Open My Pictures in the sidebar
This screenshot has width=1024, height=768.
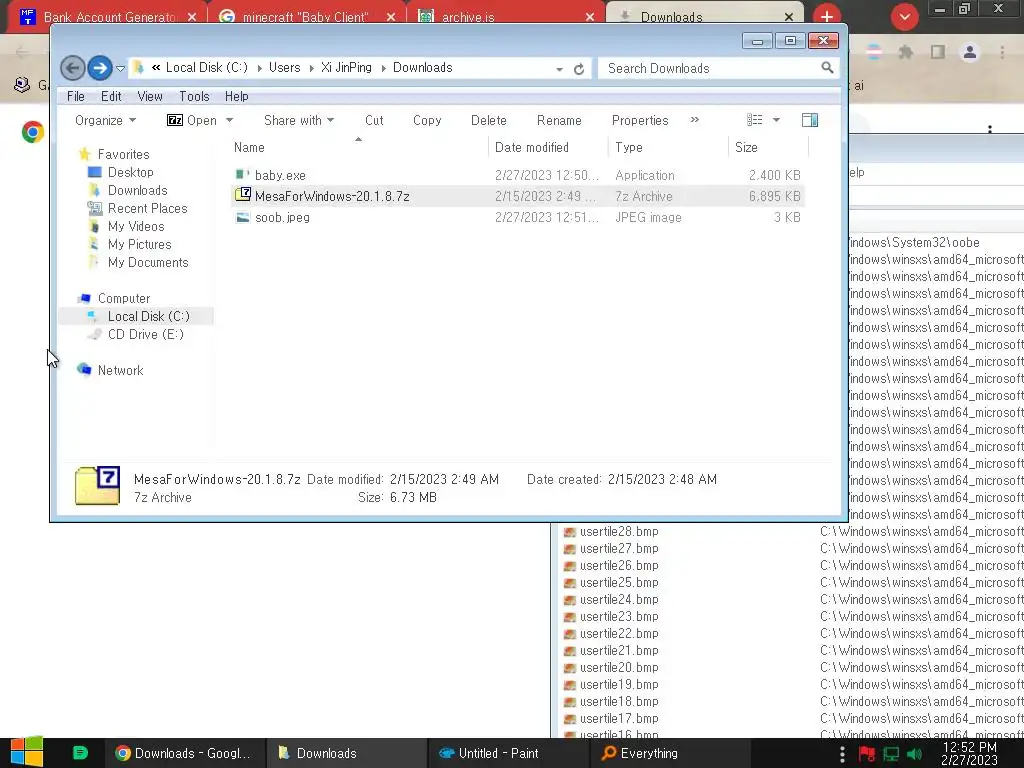click(140, 244)
